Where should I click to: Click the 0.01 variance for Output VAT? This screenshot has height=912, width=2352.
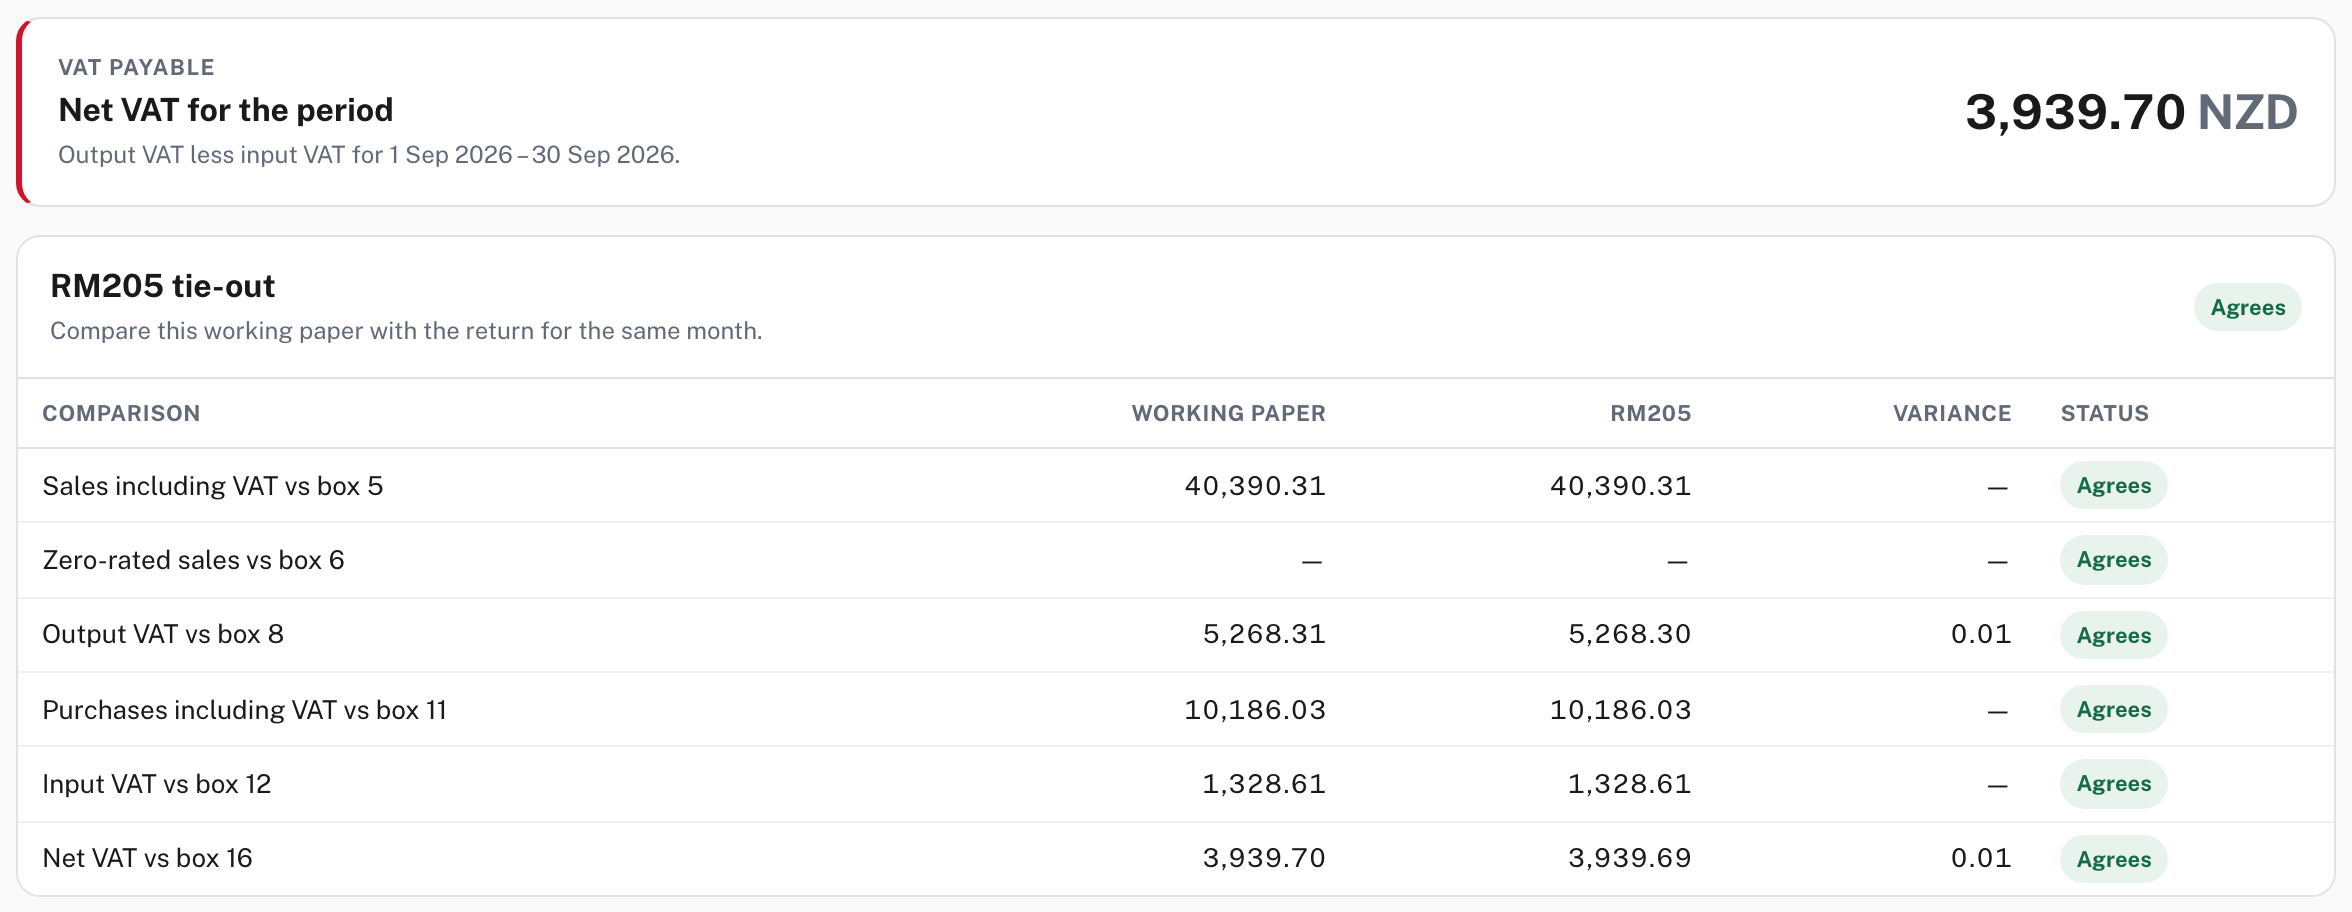pyautogui.click(x=1981, y=634)
